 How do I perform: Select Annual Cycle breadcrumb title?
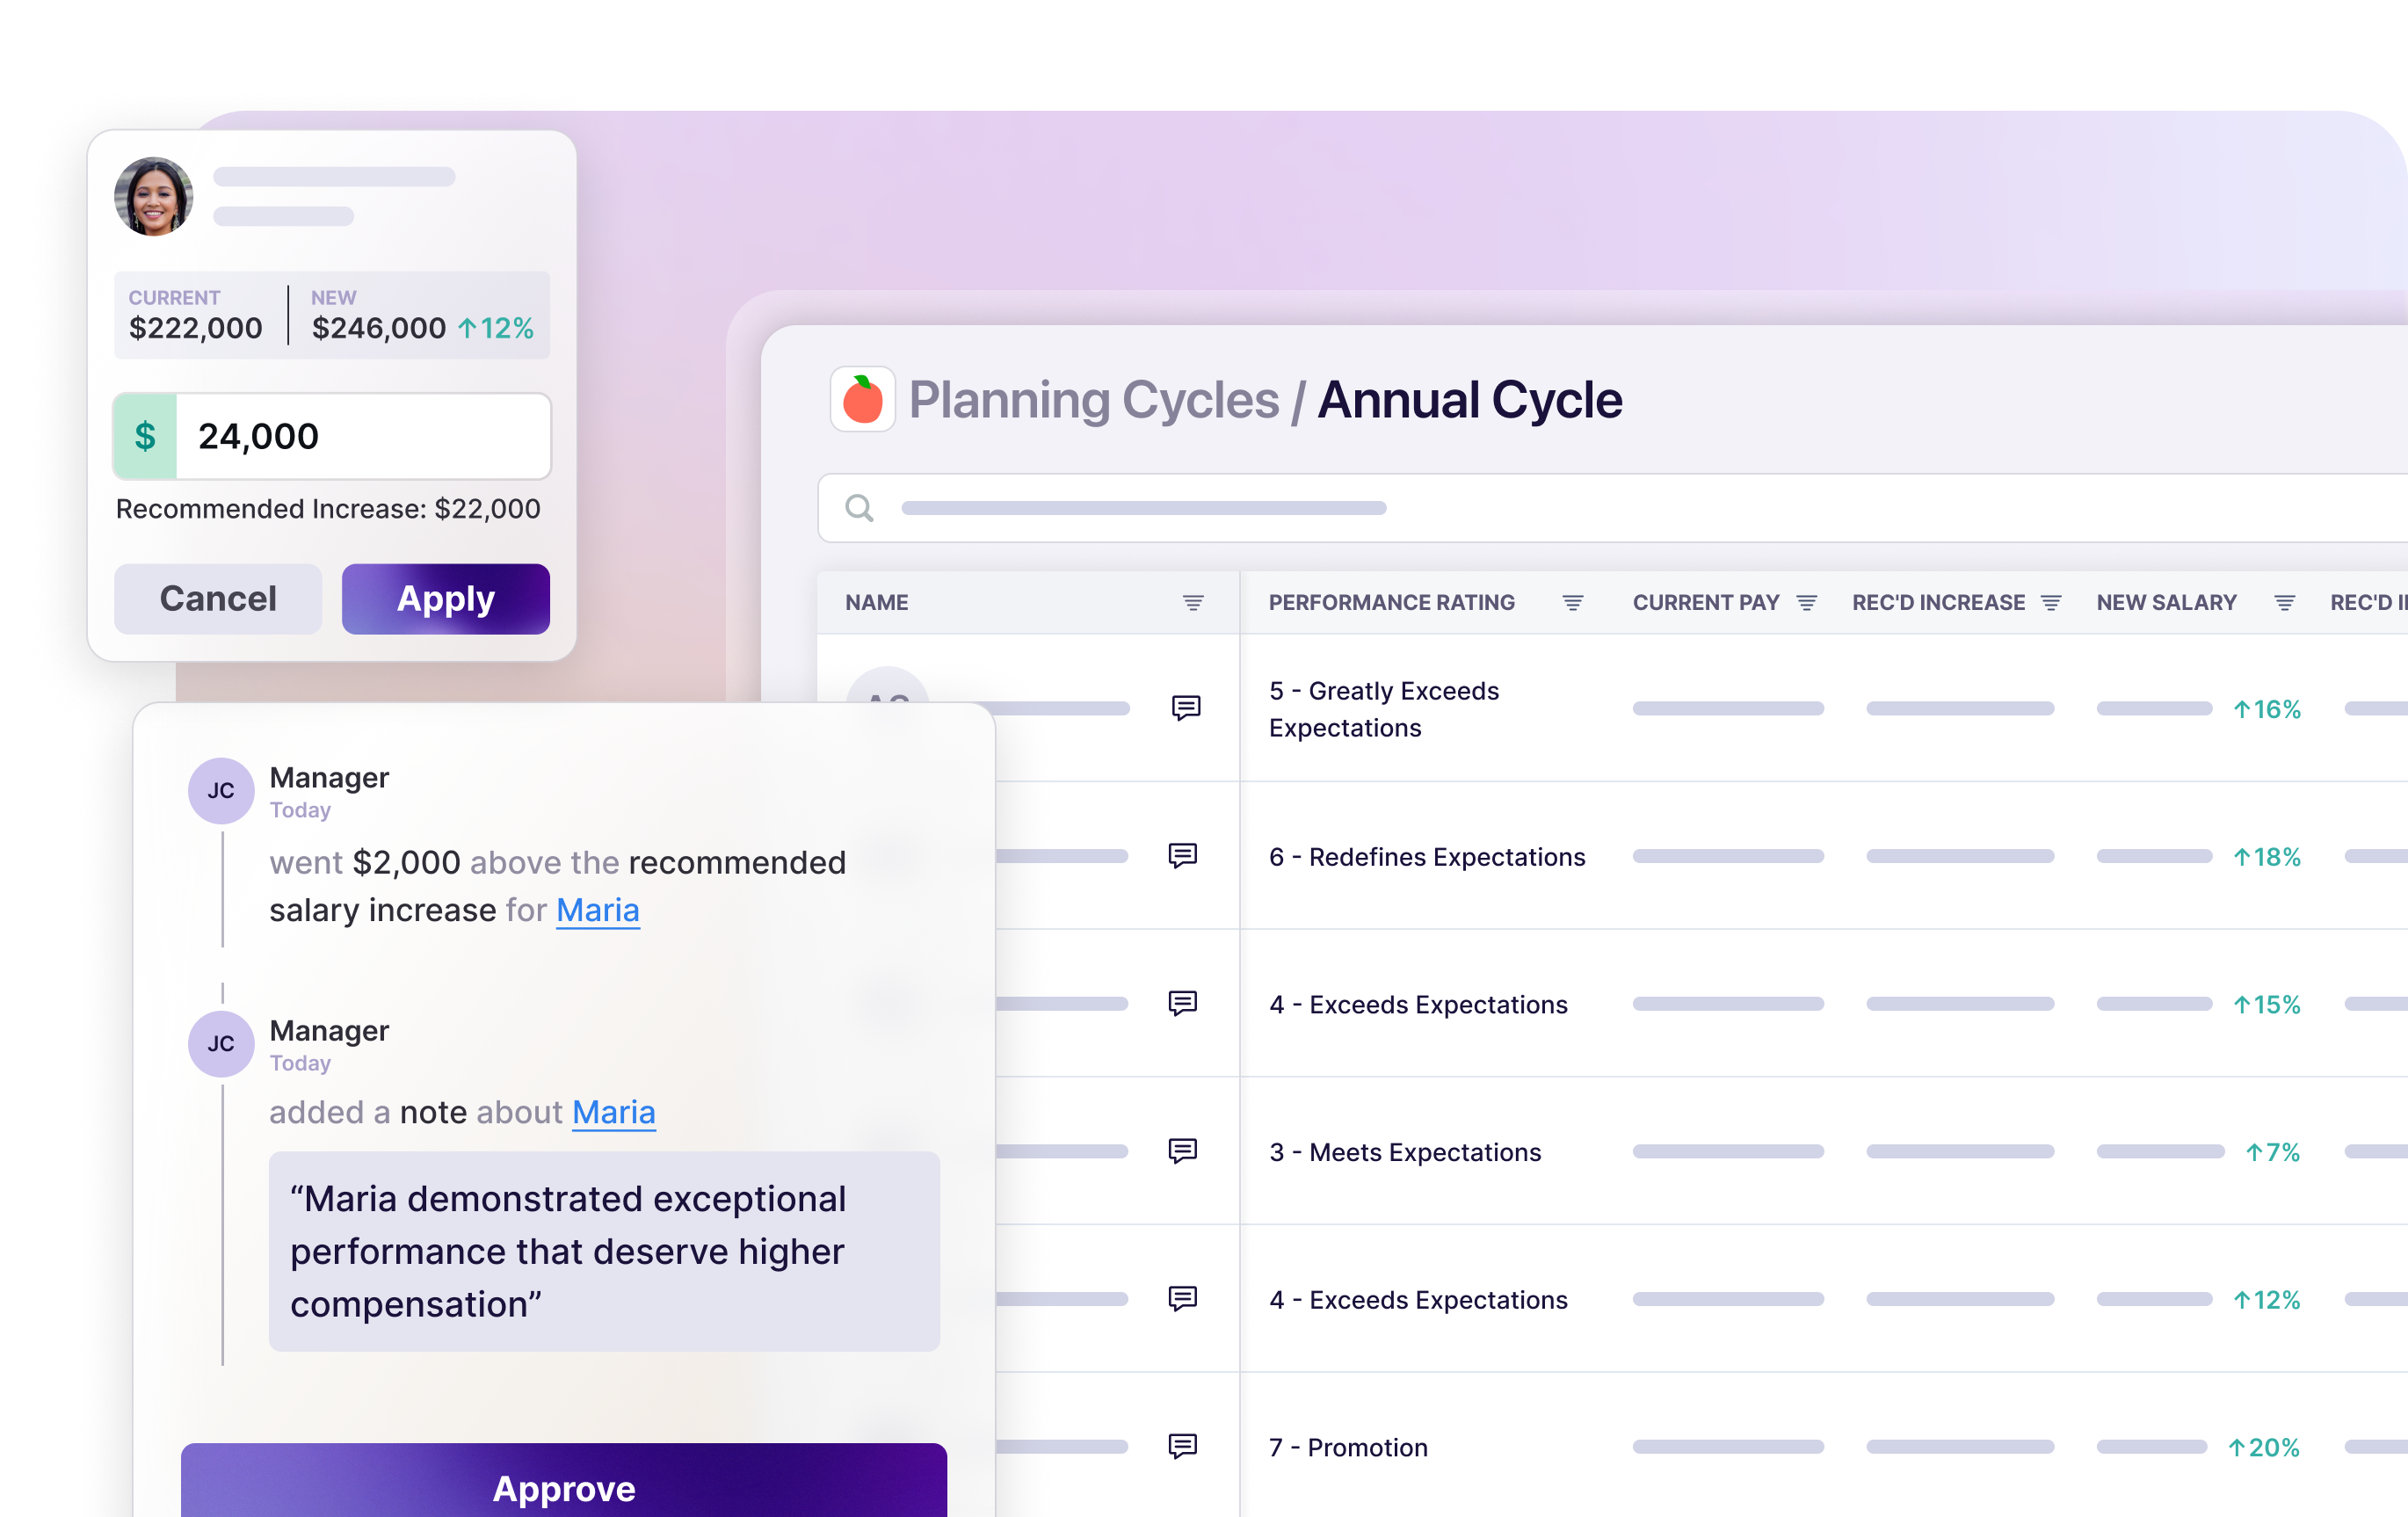[x=1469, y=400]
